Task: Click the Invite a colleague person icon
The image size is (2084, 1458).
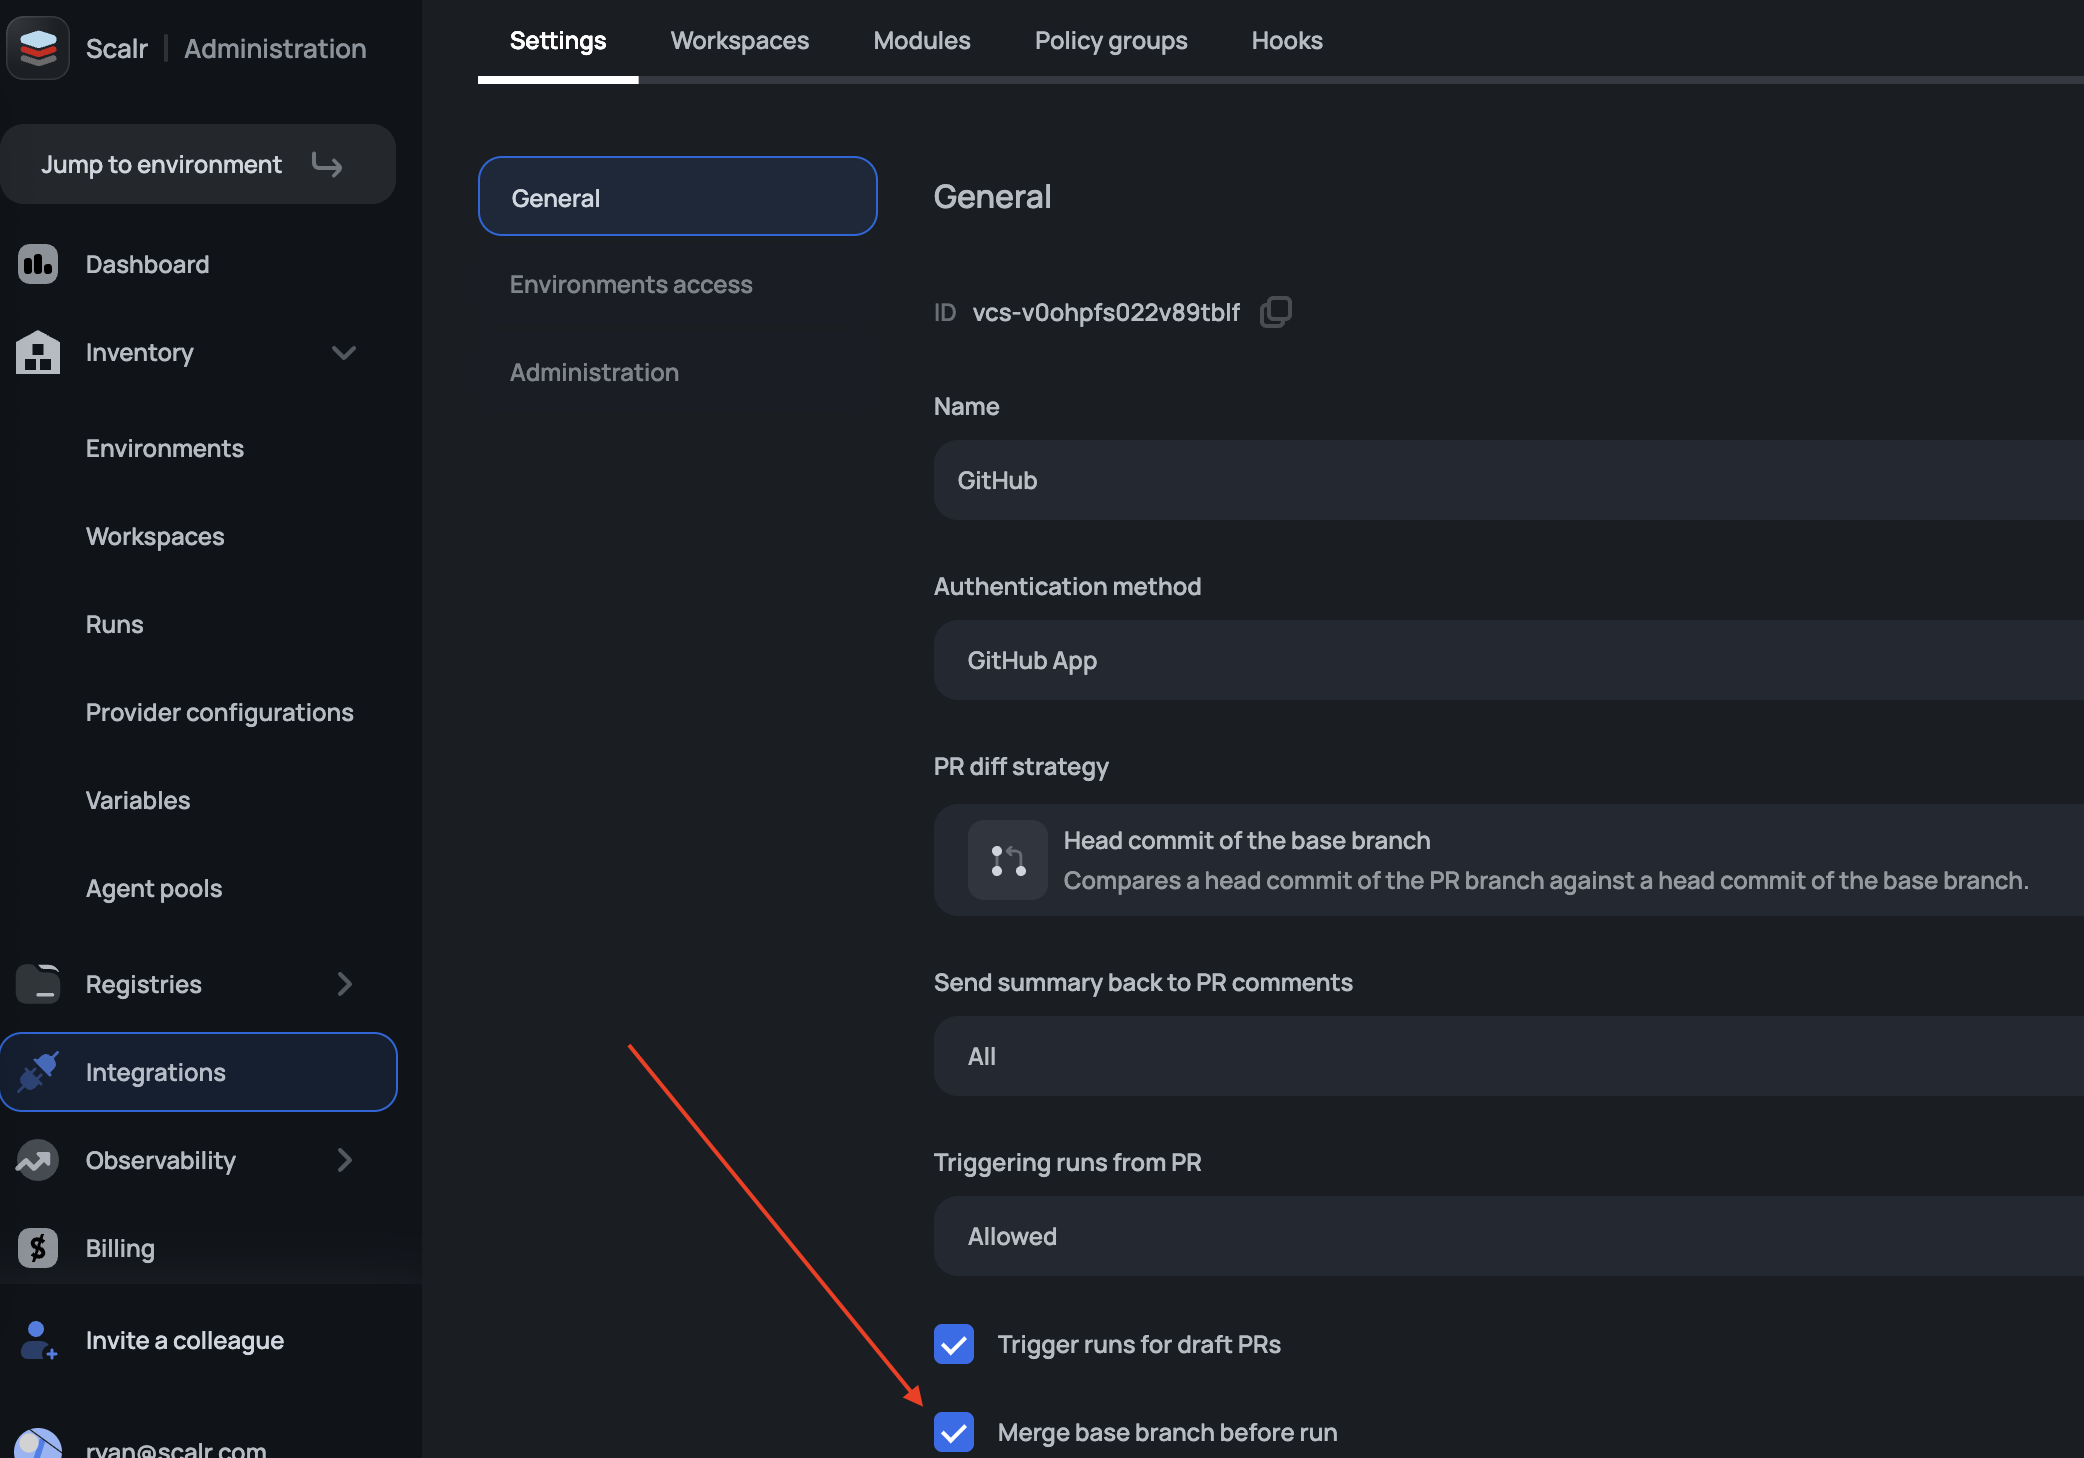Action: [x=38, y=1340]
